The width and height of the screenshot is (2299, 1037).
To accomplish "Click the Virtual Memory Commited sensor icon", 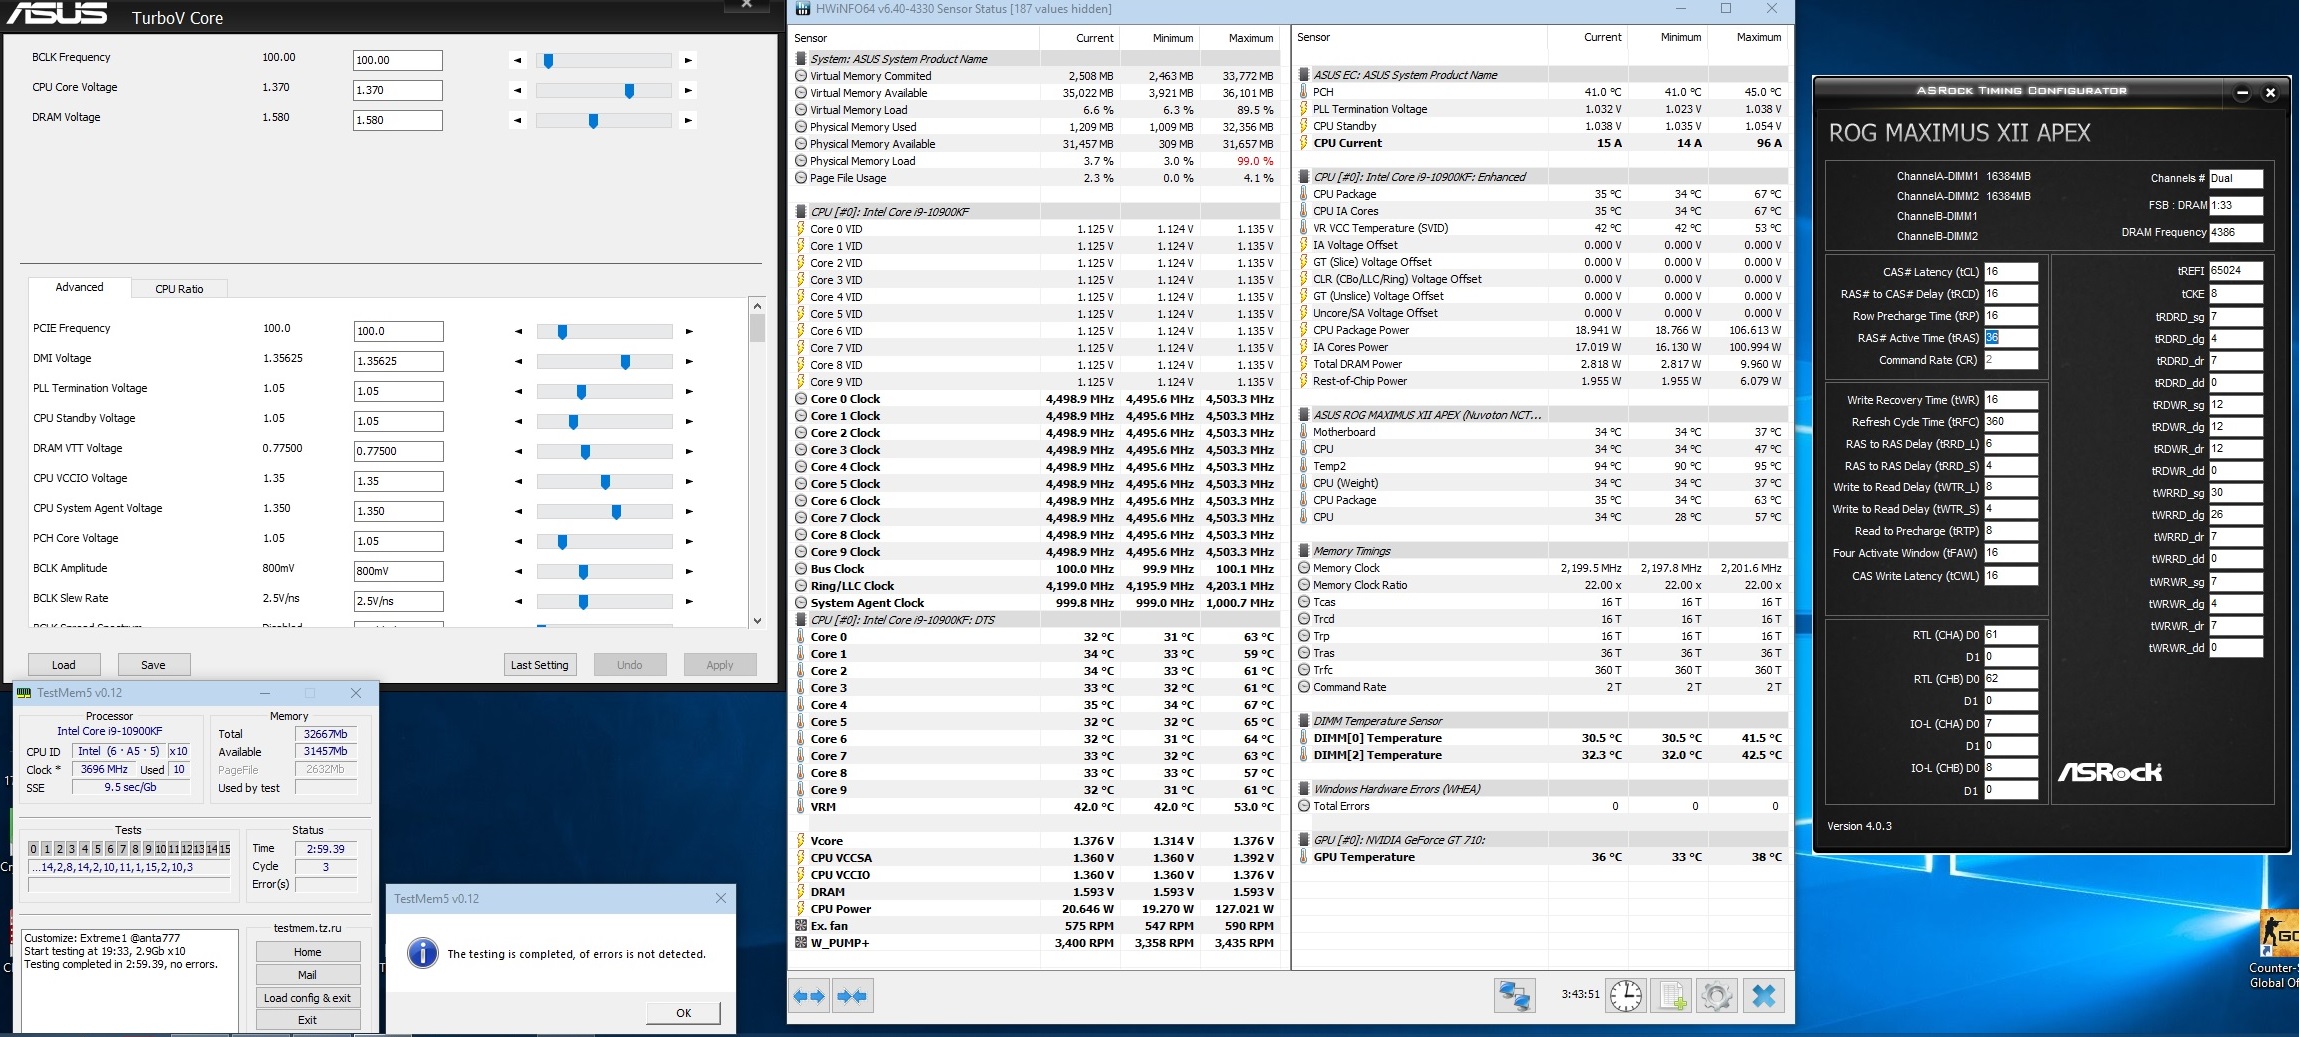I will click(x=801, y=76).
